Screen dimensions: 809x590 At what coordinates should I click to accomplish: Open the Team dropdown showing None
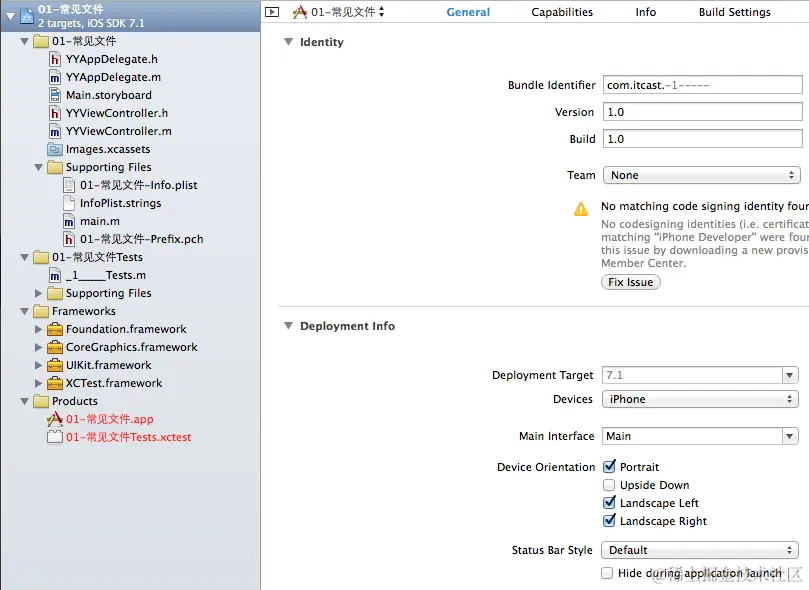(702, 175)
